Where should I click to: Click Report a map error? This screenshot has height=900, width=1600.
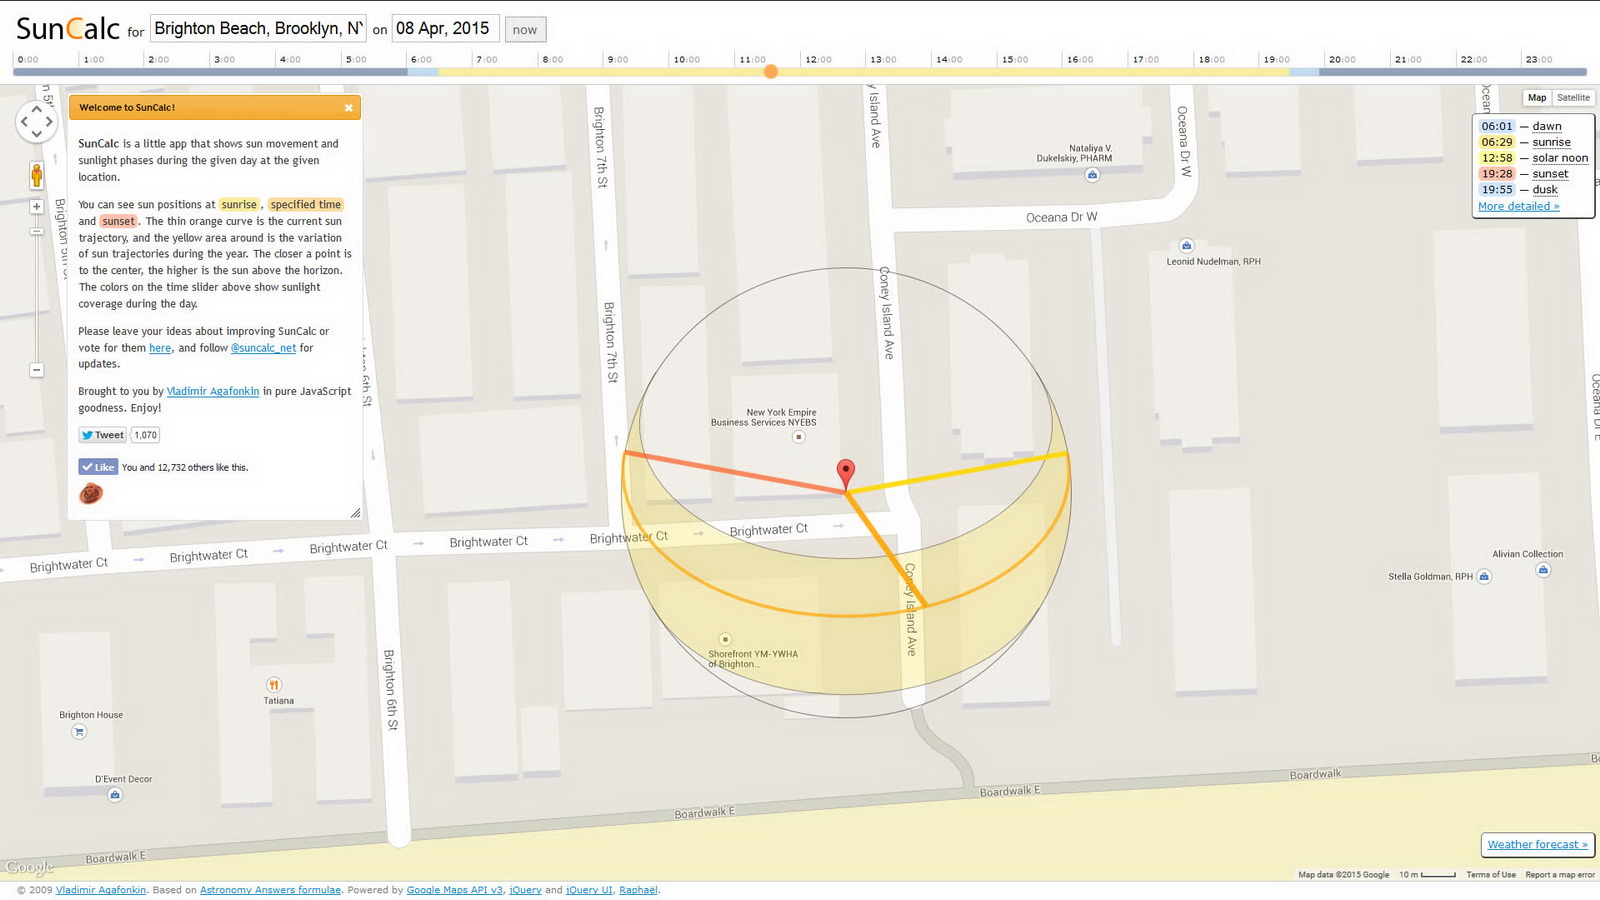1560,875
